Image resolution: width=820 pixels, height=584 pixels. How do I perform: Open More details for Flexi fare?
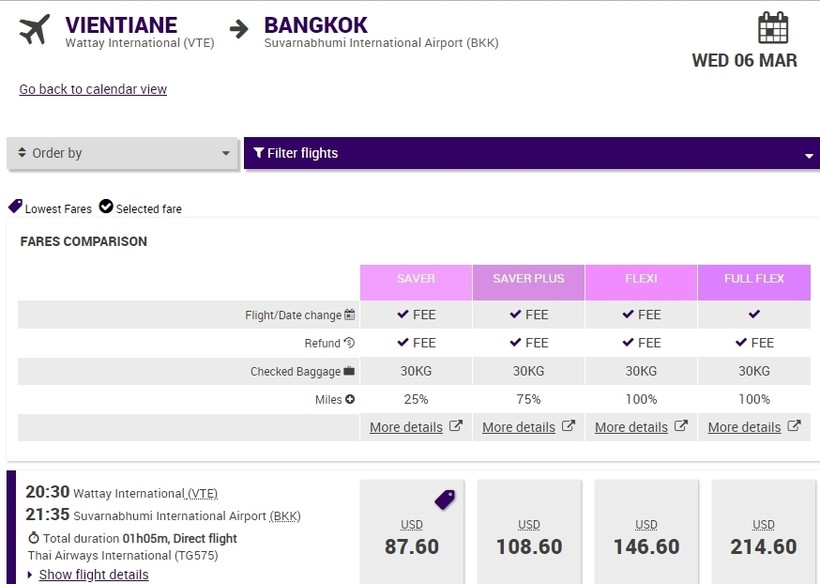tap(631, 427)
